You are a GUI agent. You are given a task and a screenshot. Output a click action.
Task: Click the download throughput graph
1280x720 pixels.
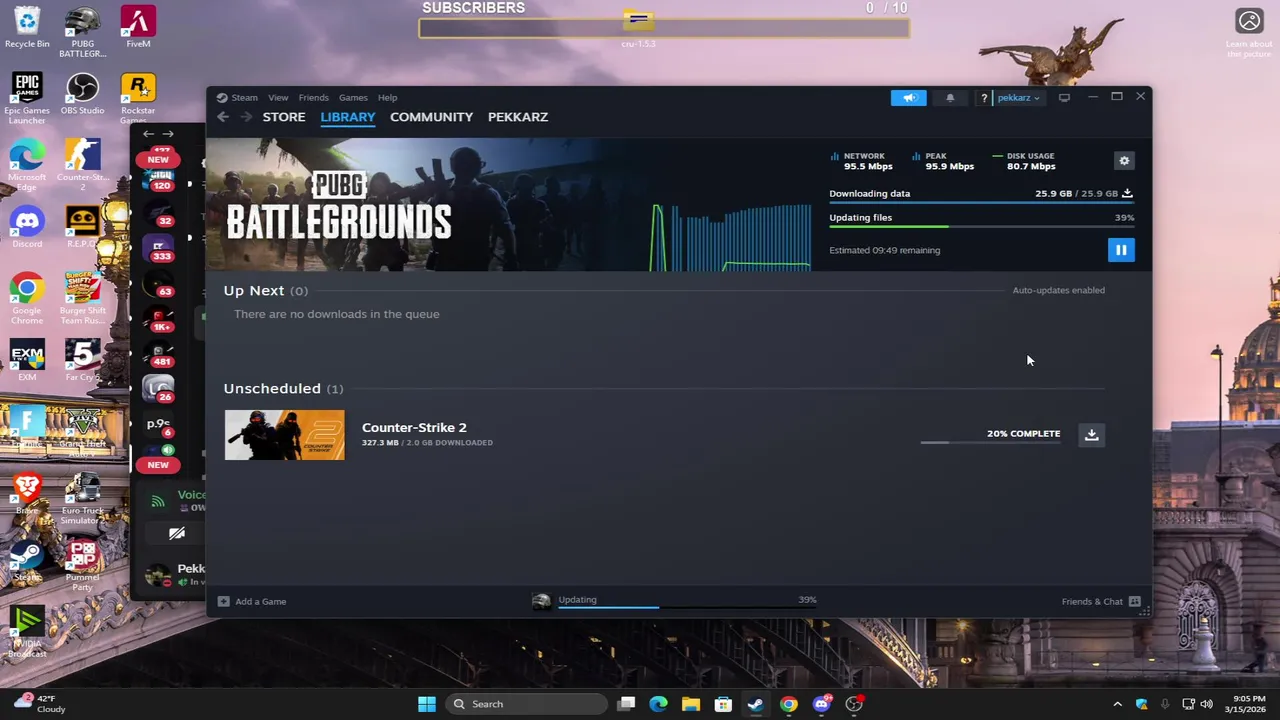click(x=731, y=237)
